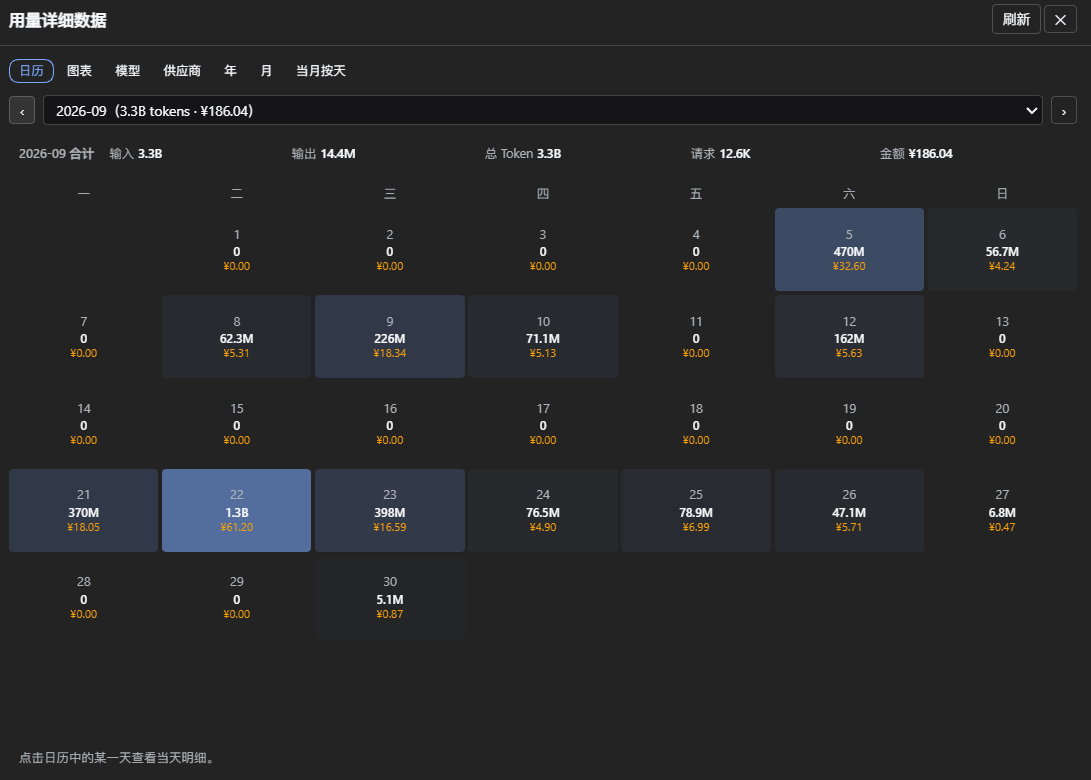Select day 12 cell showing 162M
Viewport: 1091px width, 780px height.
[x=849, y=337]
